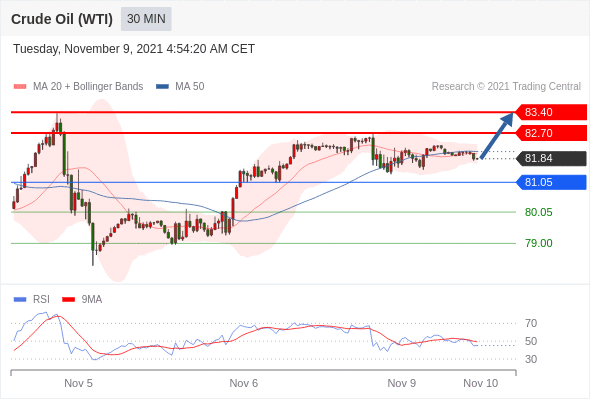Select the MA 20 + Bollinger Bands label
Image resolution: width=590 pixels, height=400 pixels.
(88, 87)
